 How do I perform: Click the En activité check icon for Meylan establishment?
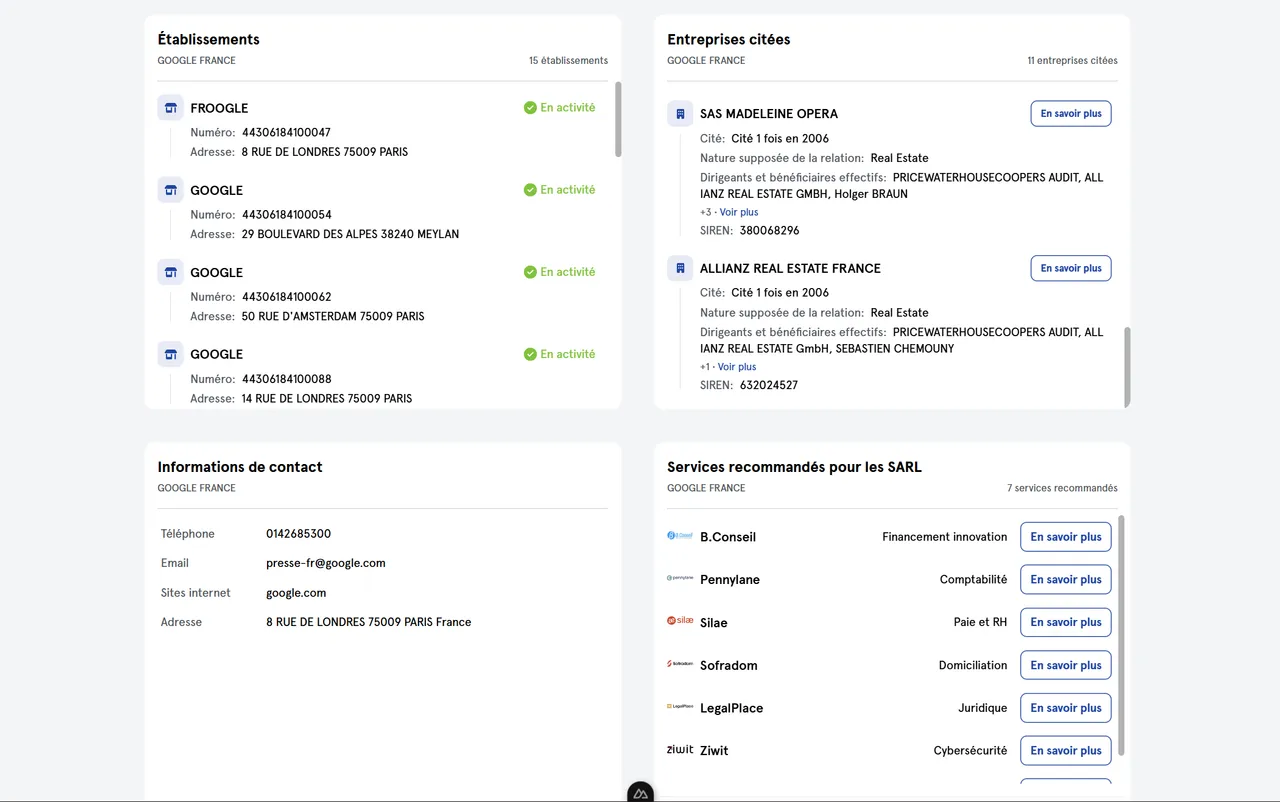530,190
